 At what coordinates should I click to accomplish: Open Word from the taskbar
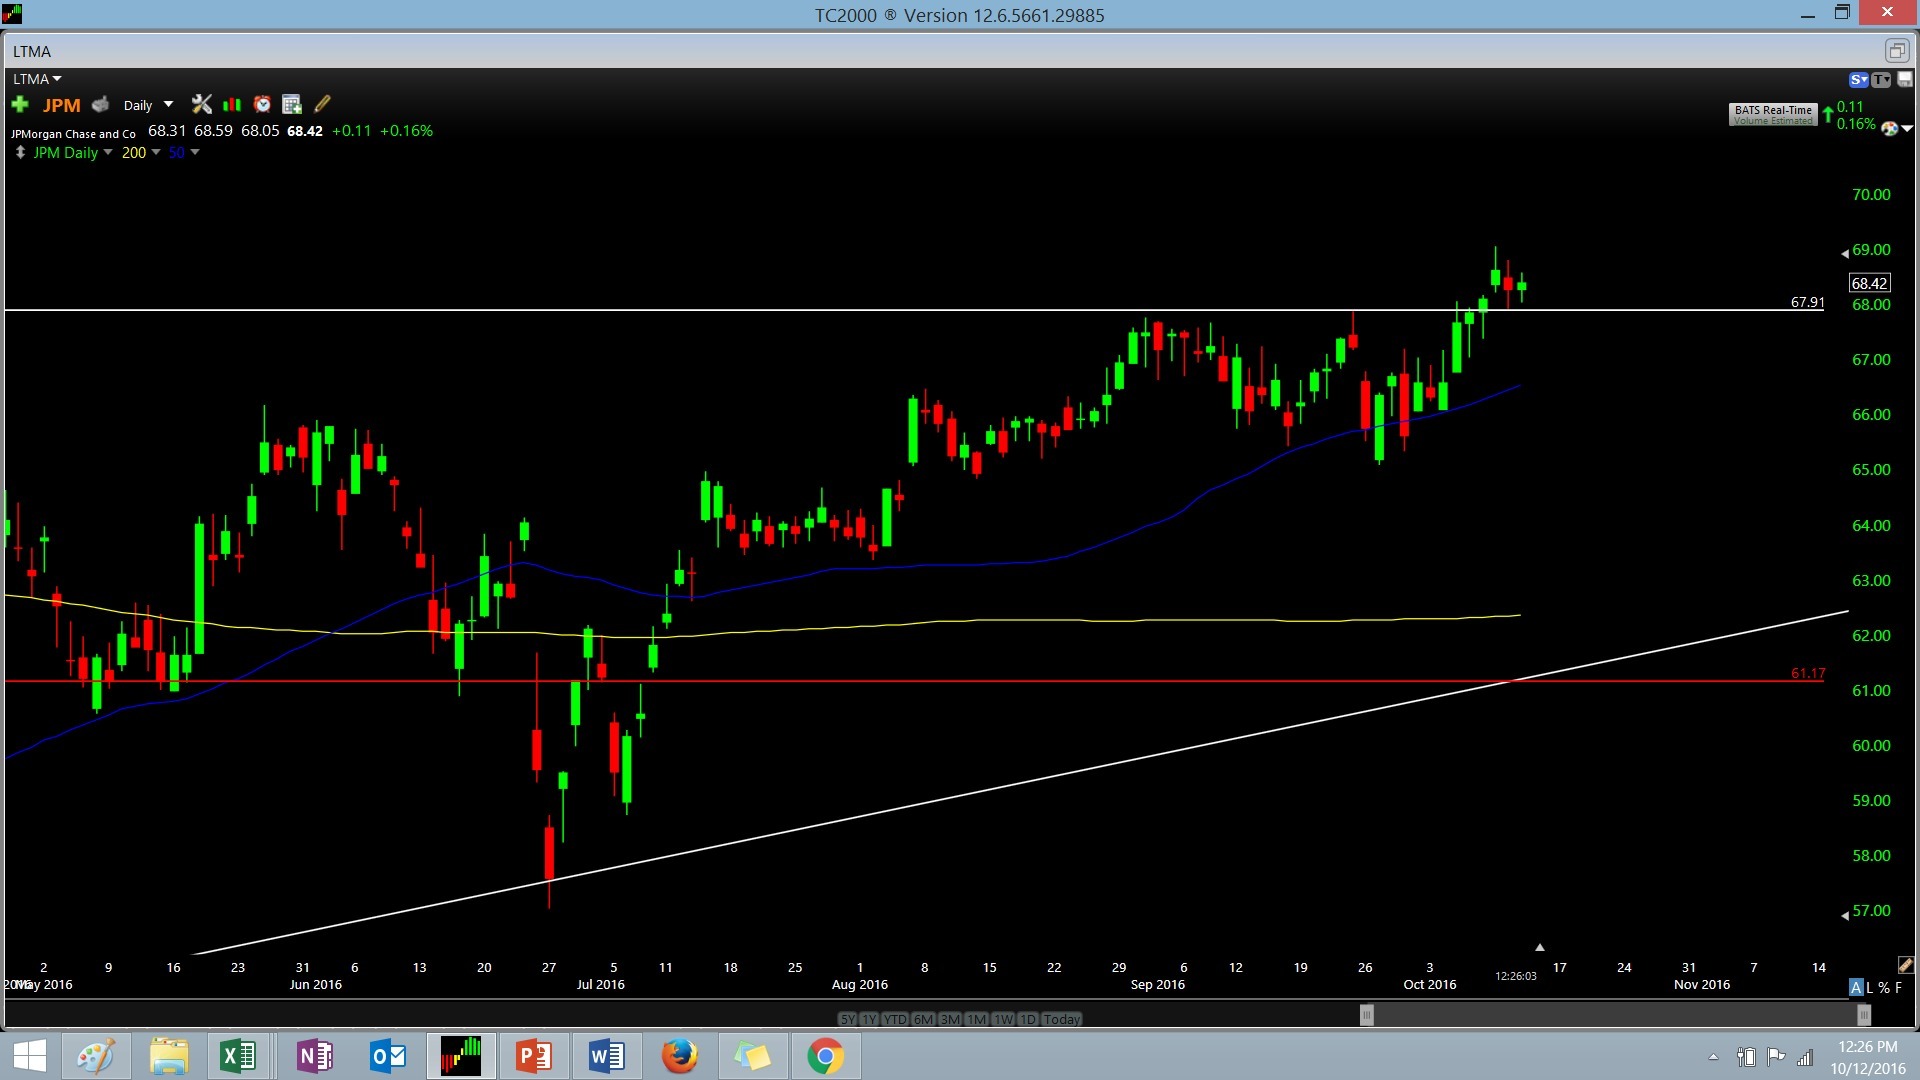click(607, 1056)
